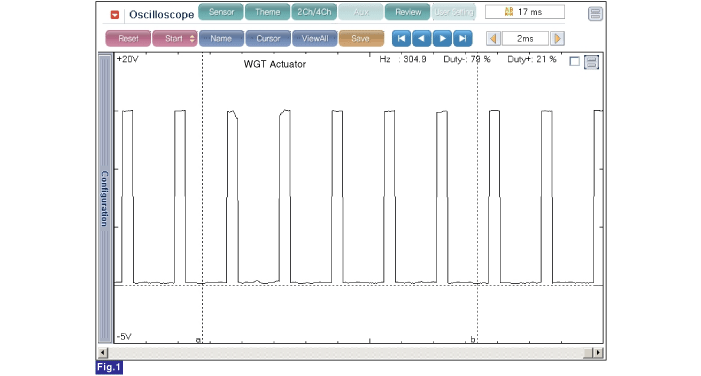The height and width of the screenshot is (376, 701).
Task: Toggle the Start button arrows
Action: [192, 38]
